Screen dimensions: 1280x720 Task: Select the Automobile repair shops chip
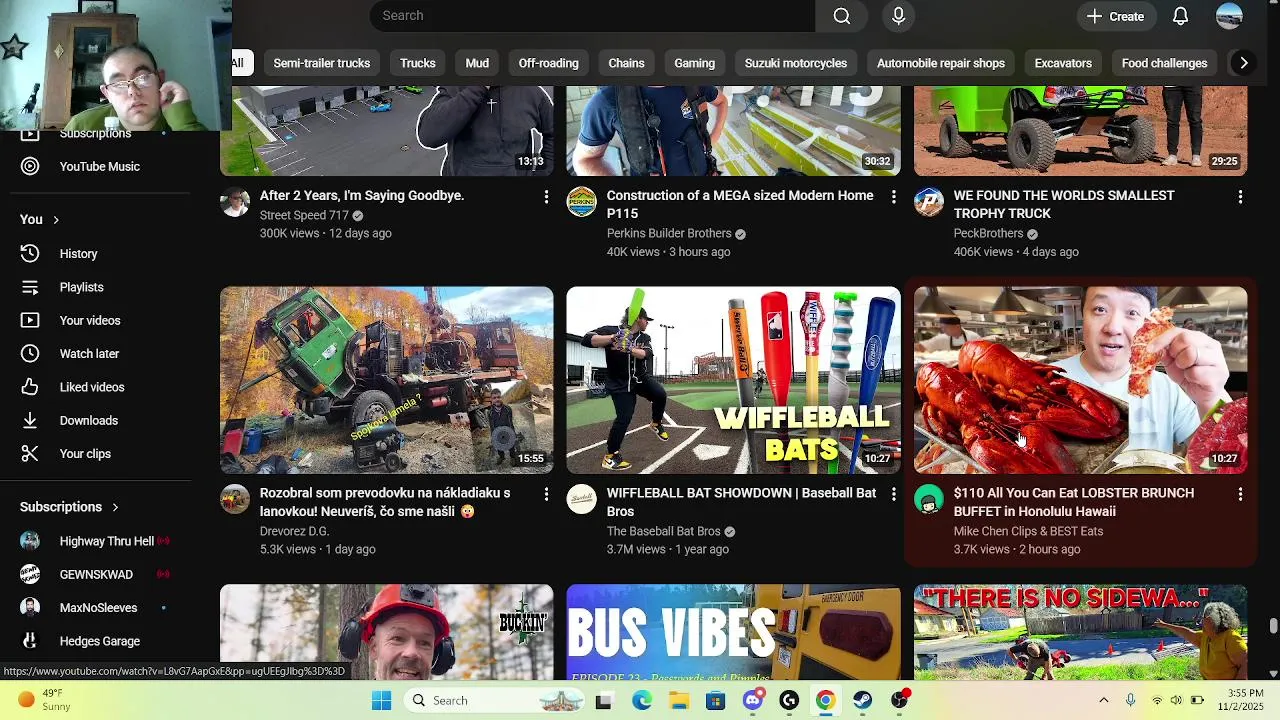tap(941, 63)
